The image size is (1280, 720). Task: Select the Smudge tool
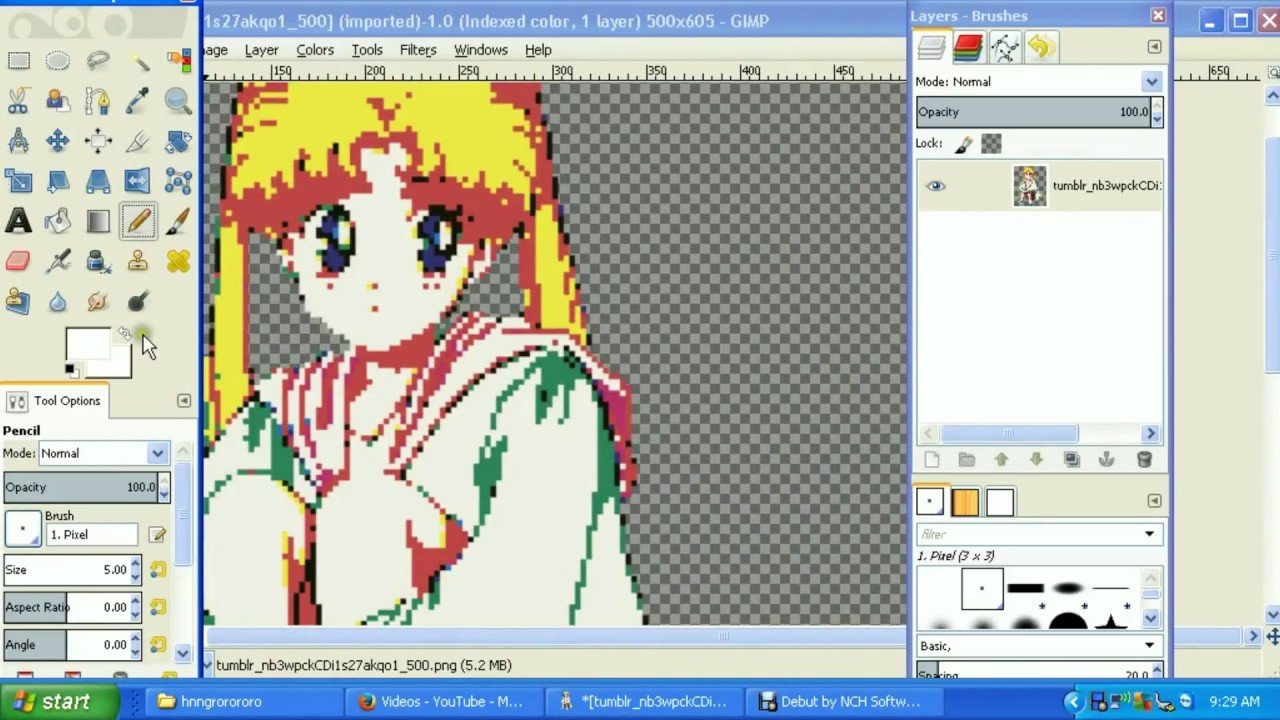click(x=98, y=301)
